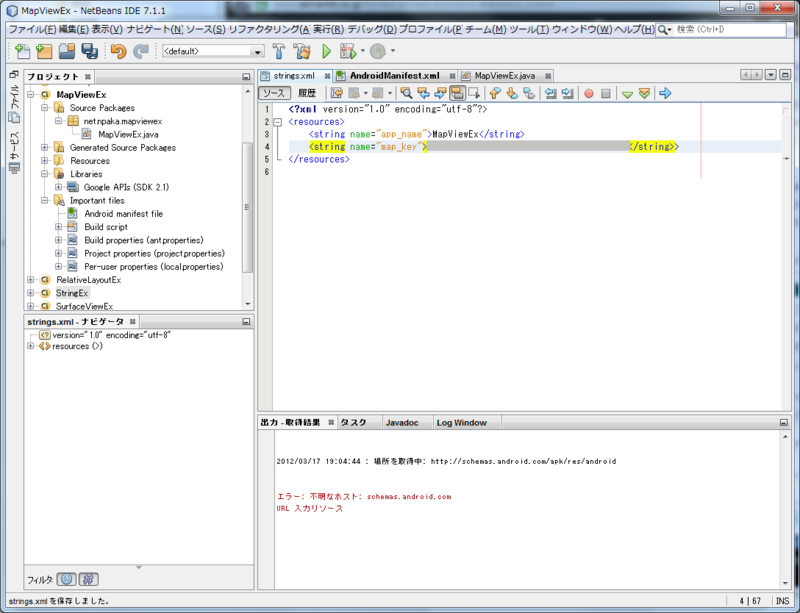Create a new file via toolbar icon
800x613 pixels.
[22, 51]
